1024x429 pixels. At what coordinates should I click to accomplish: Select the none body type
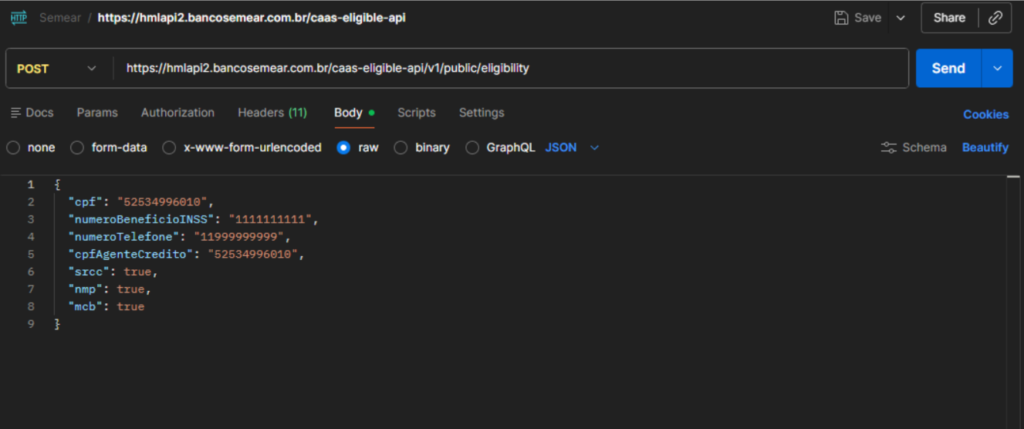coord(14,147)
